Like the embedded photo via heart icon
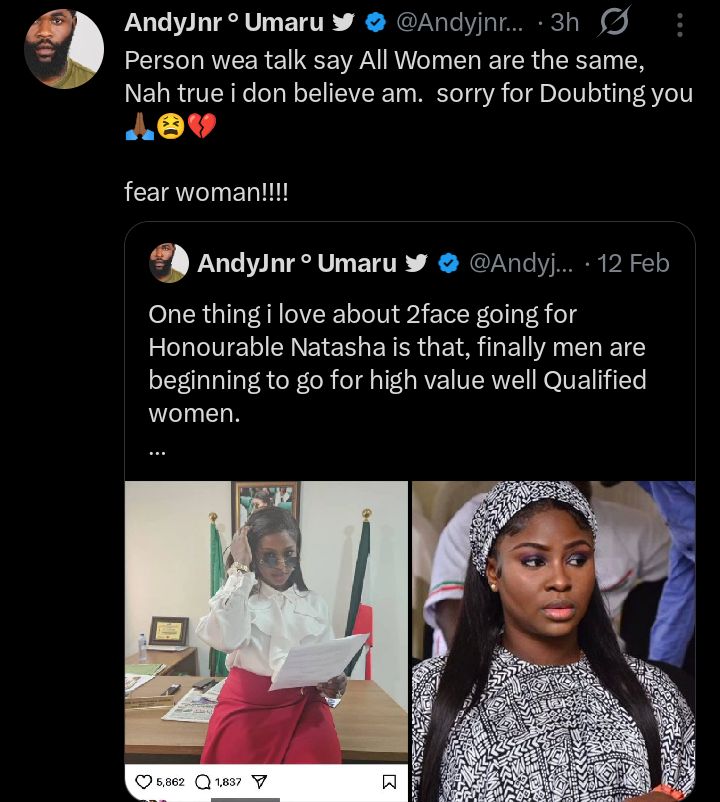The width and height of the screenshot is (720, 802). click(x=142, y=781)
